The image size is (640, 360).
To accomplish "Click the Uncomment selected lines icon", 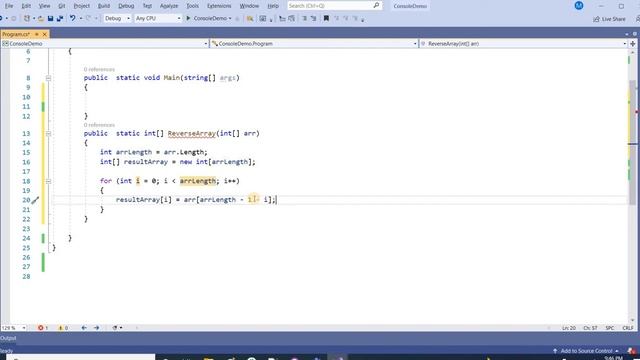I will (x=313, y=18).
